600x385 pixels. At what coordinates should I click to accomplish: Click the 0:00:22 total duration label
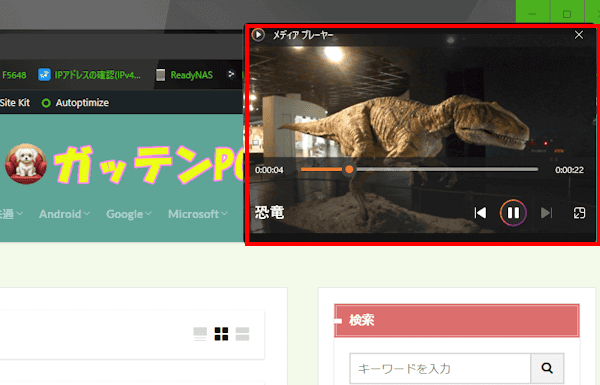(569, 170)
